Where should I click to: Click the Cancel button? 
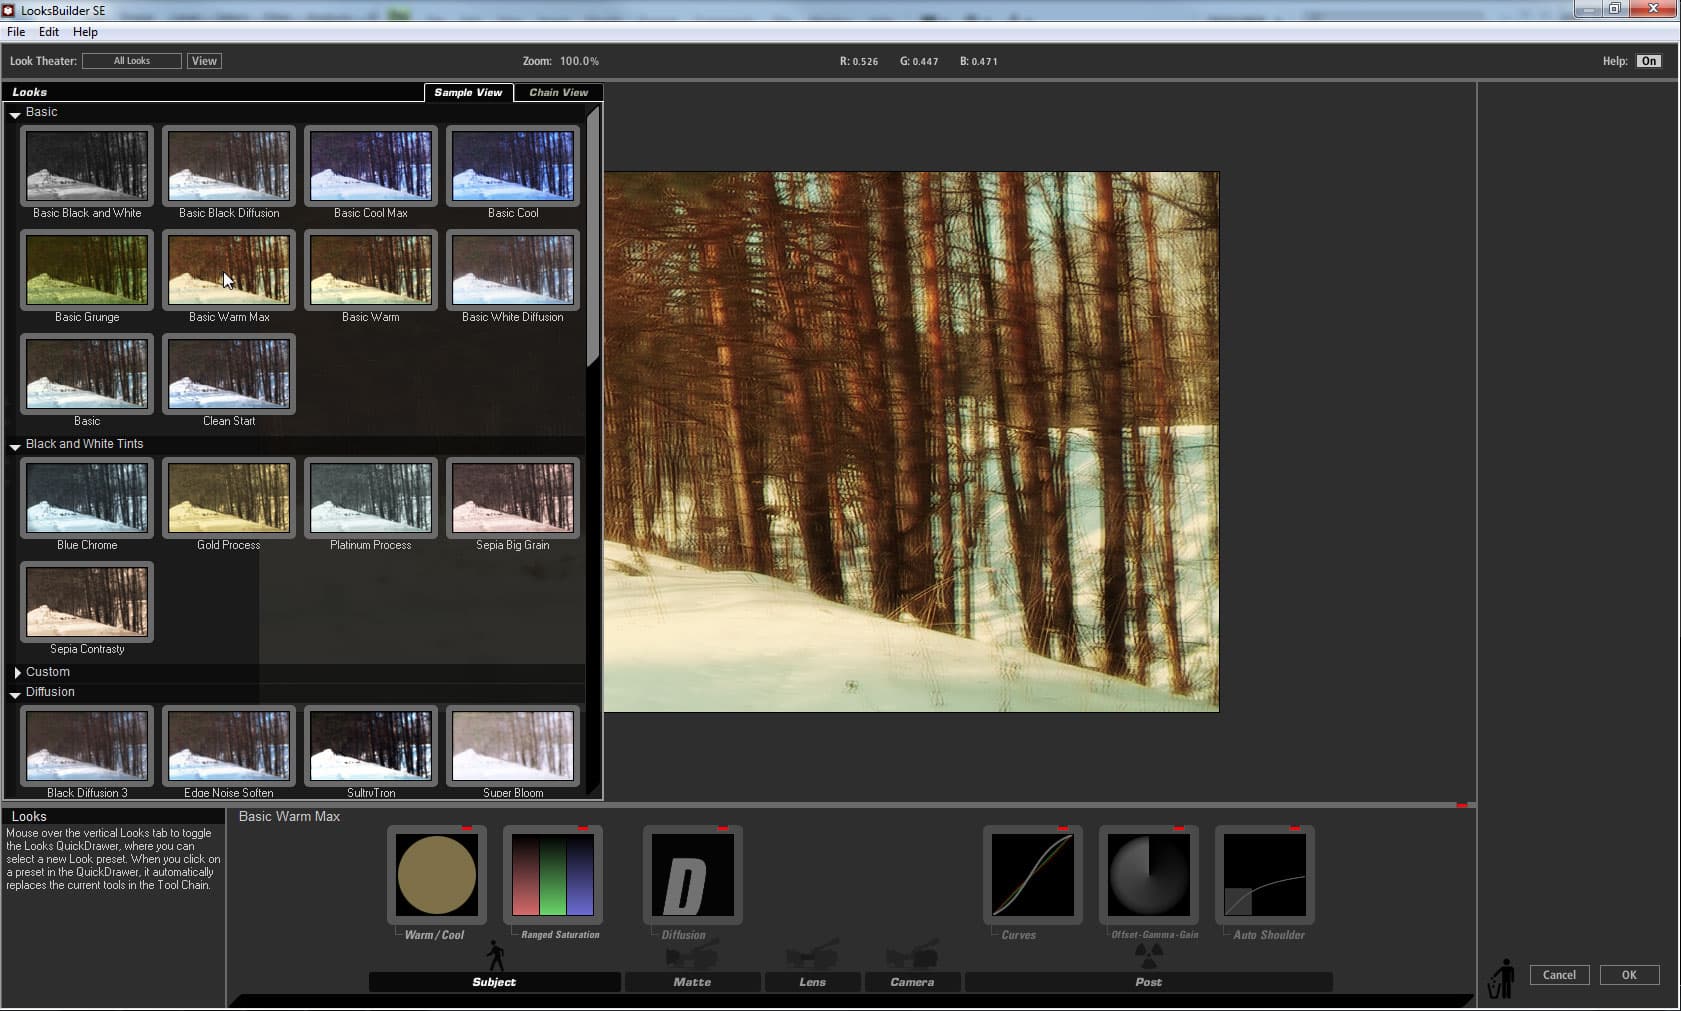(x=1558, y=975)
